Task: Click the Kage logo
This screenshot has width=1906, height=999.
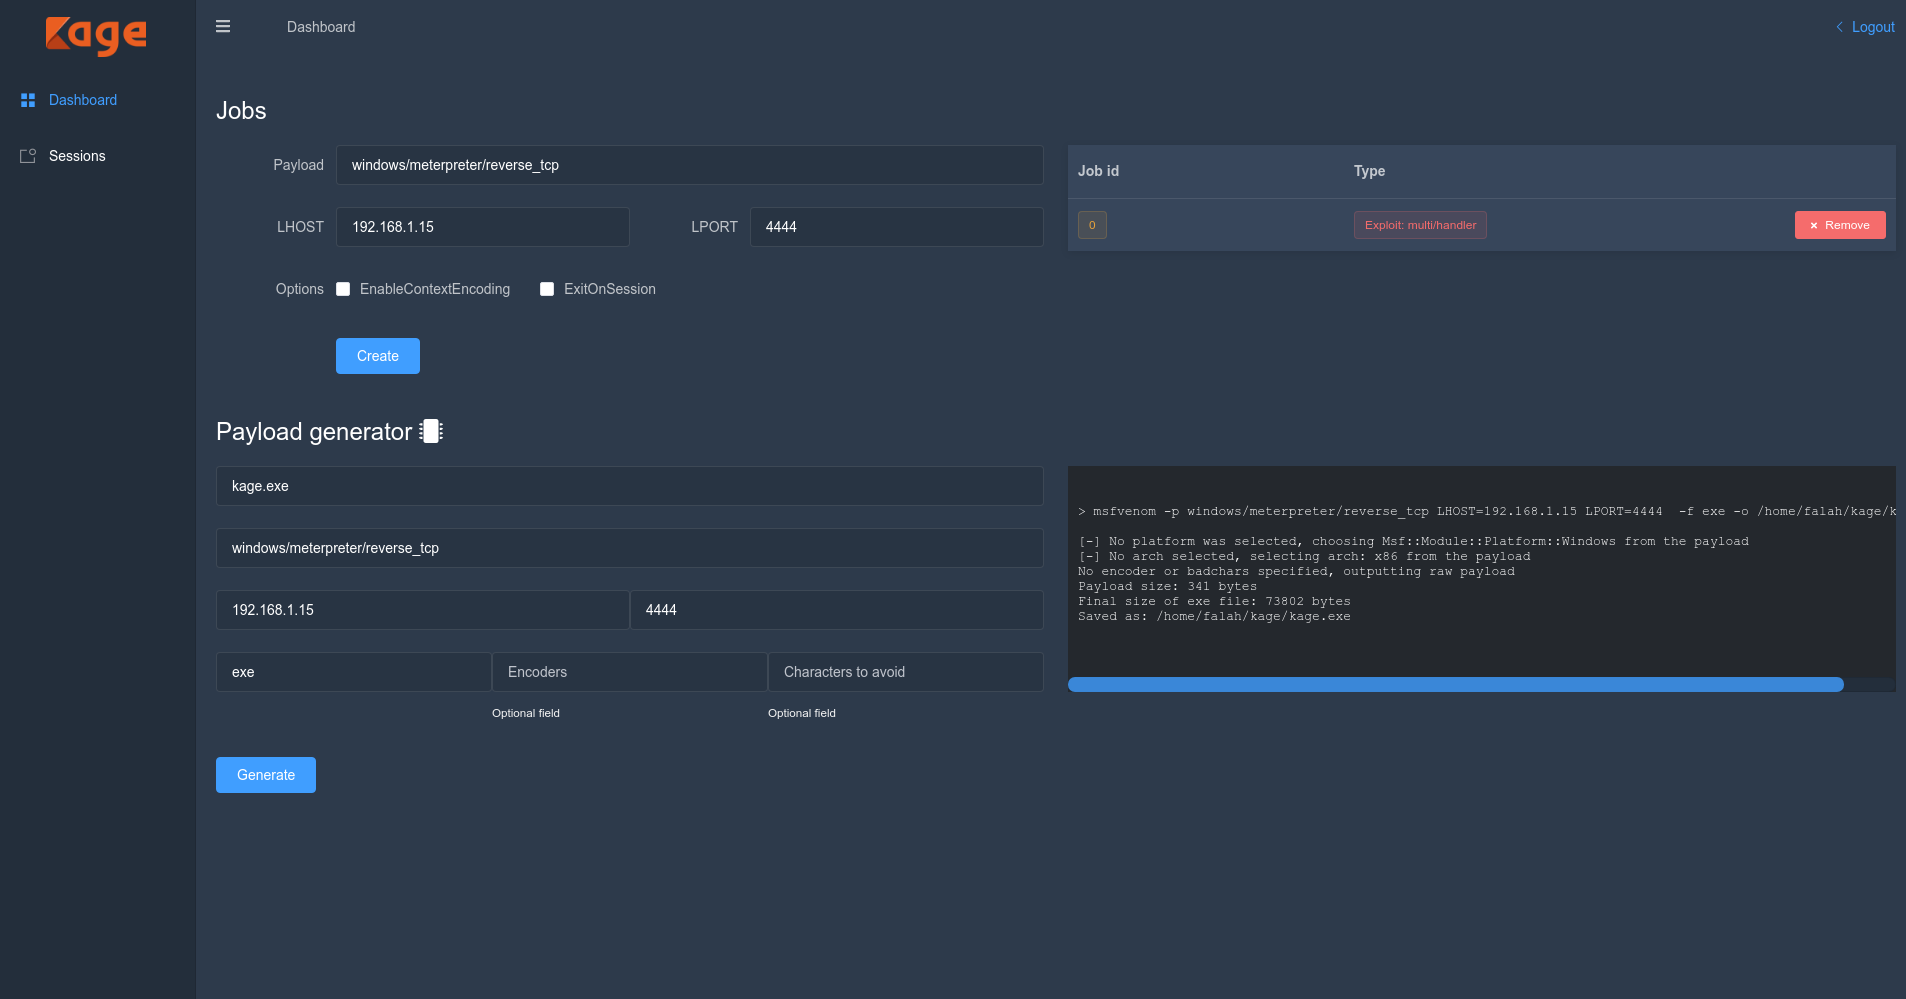Action: (x=96, y=35)
